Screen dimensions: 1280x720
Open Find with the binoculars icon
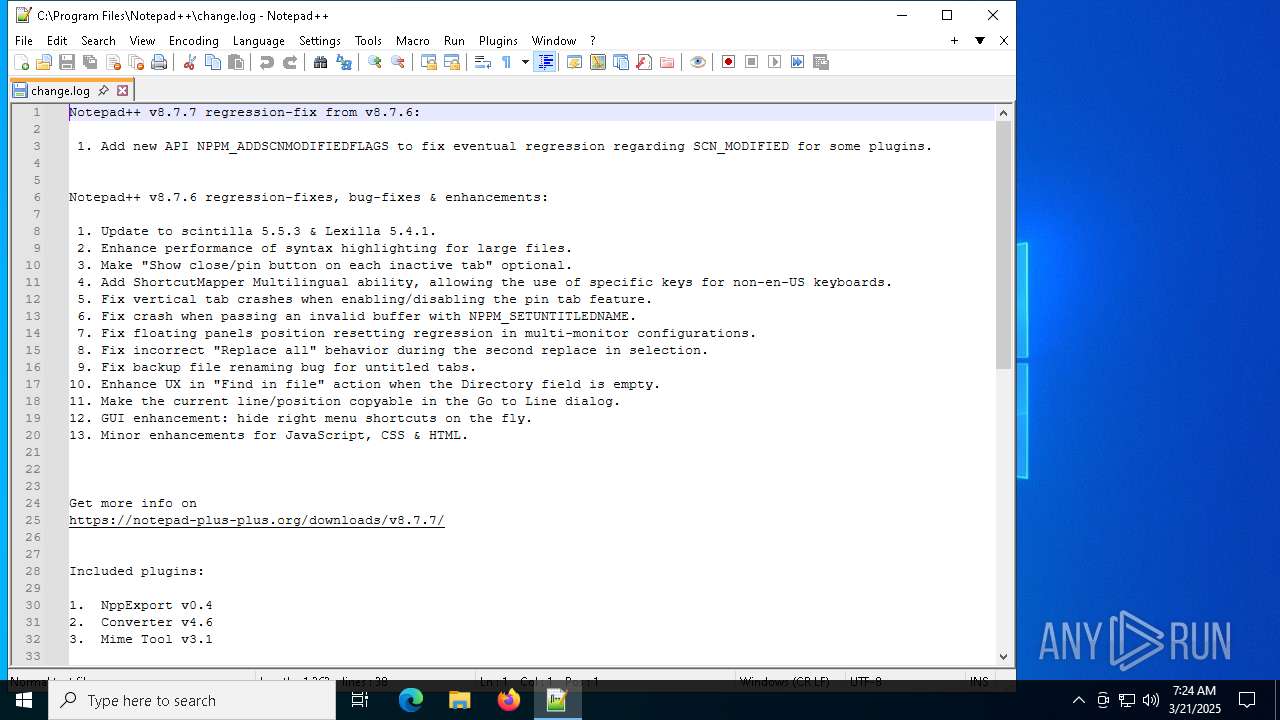pyautogui.click(x=320, y=62)
